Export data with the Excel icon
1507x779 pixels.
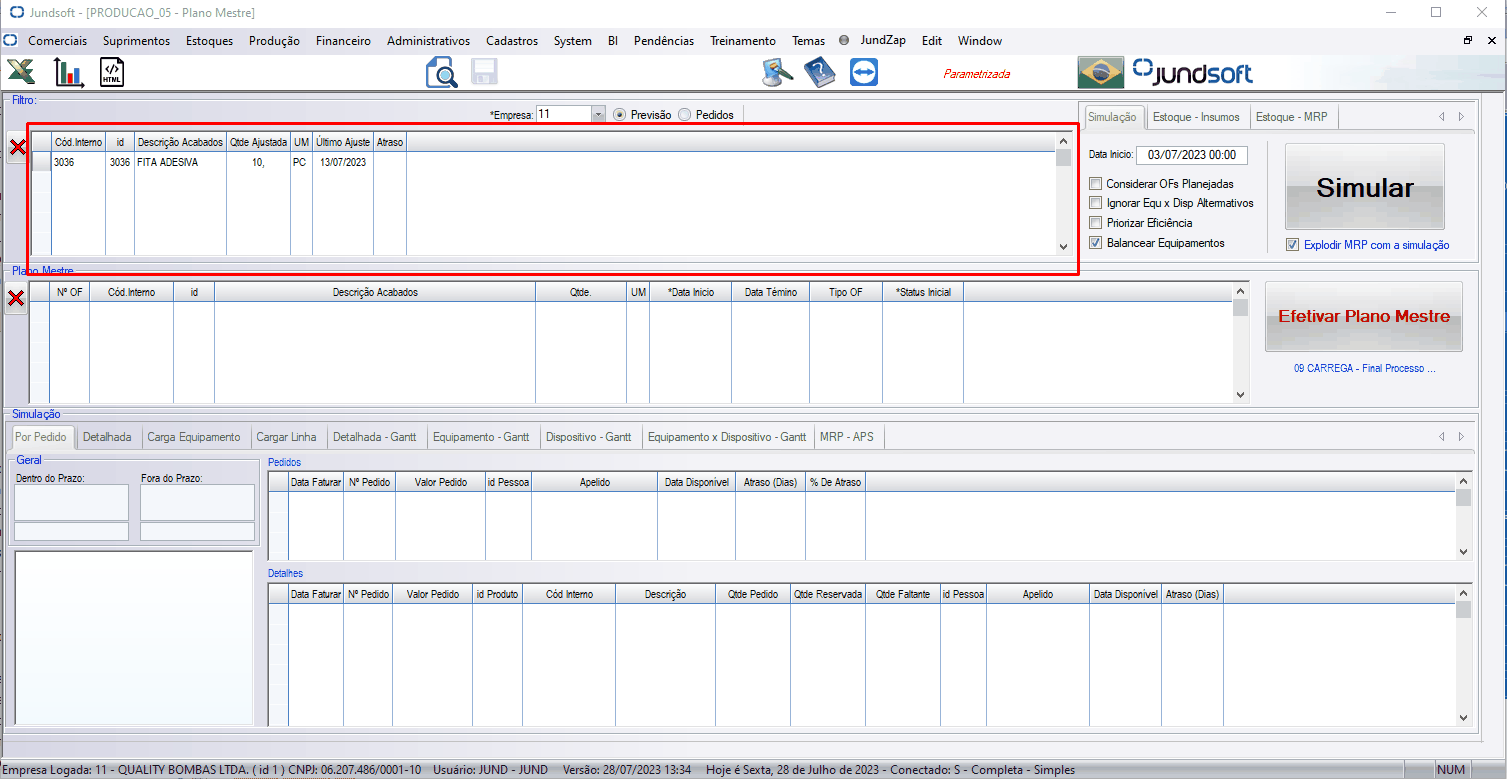[21, 72]
